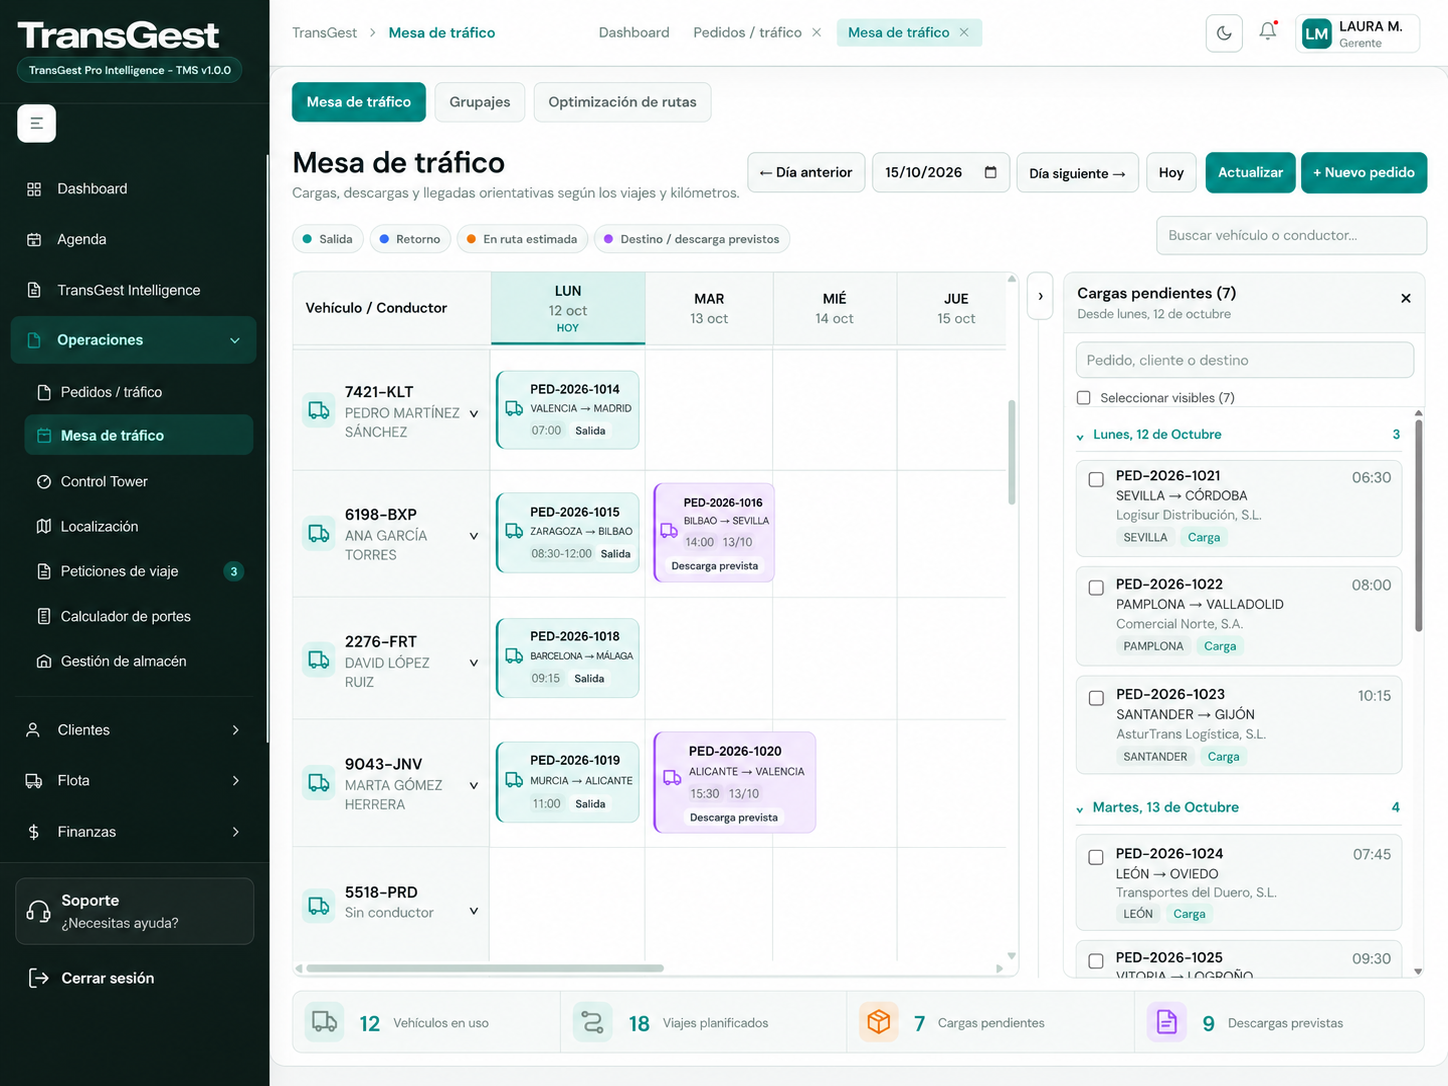1448x1086 pixels.
Task: Toggle the Retorno legend filter
Action: point(410,239)
